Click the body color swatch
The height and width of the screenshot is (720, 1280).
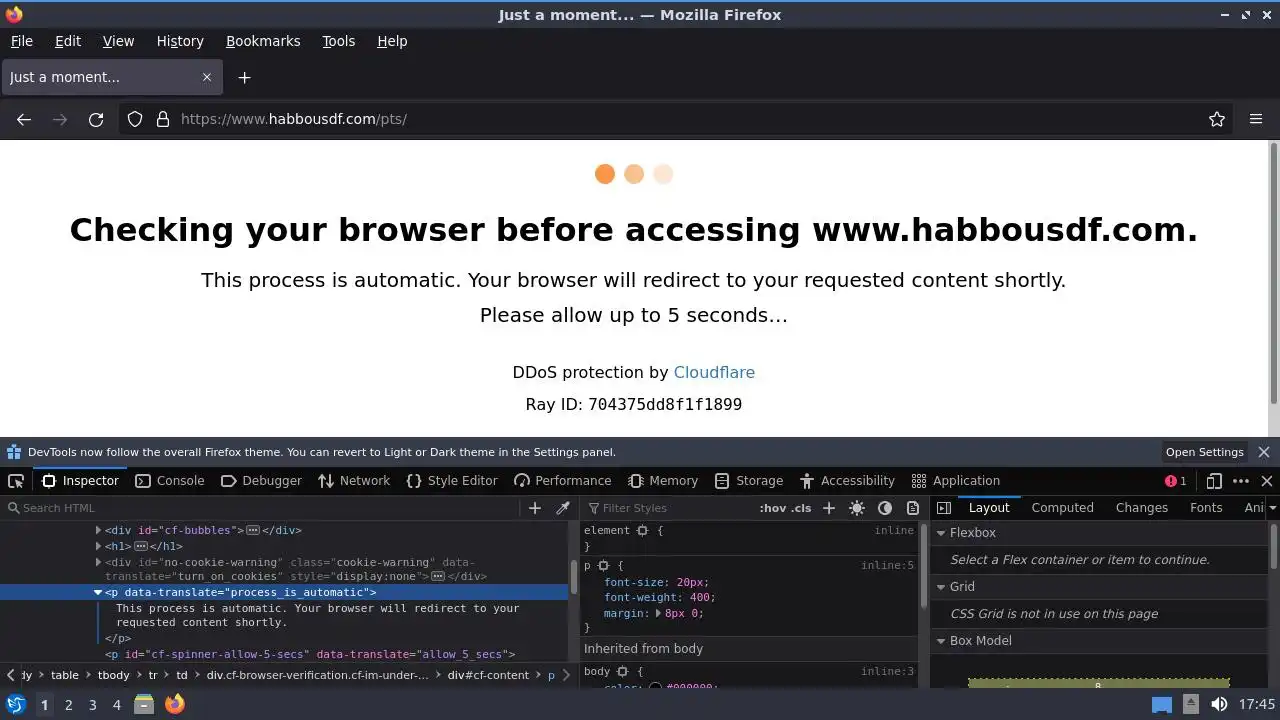coord(656,686)
